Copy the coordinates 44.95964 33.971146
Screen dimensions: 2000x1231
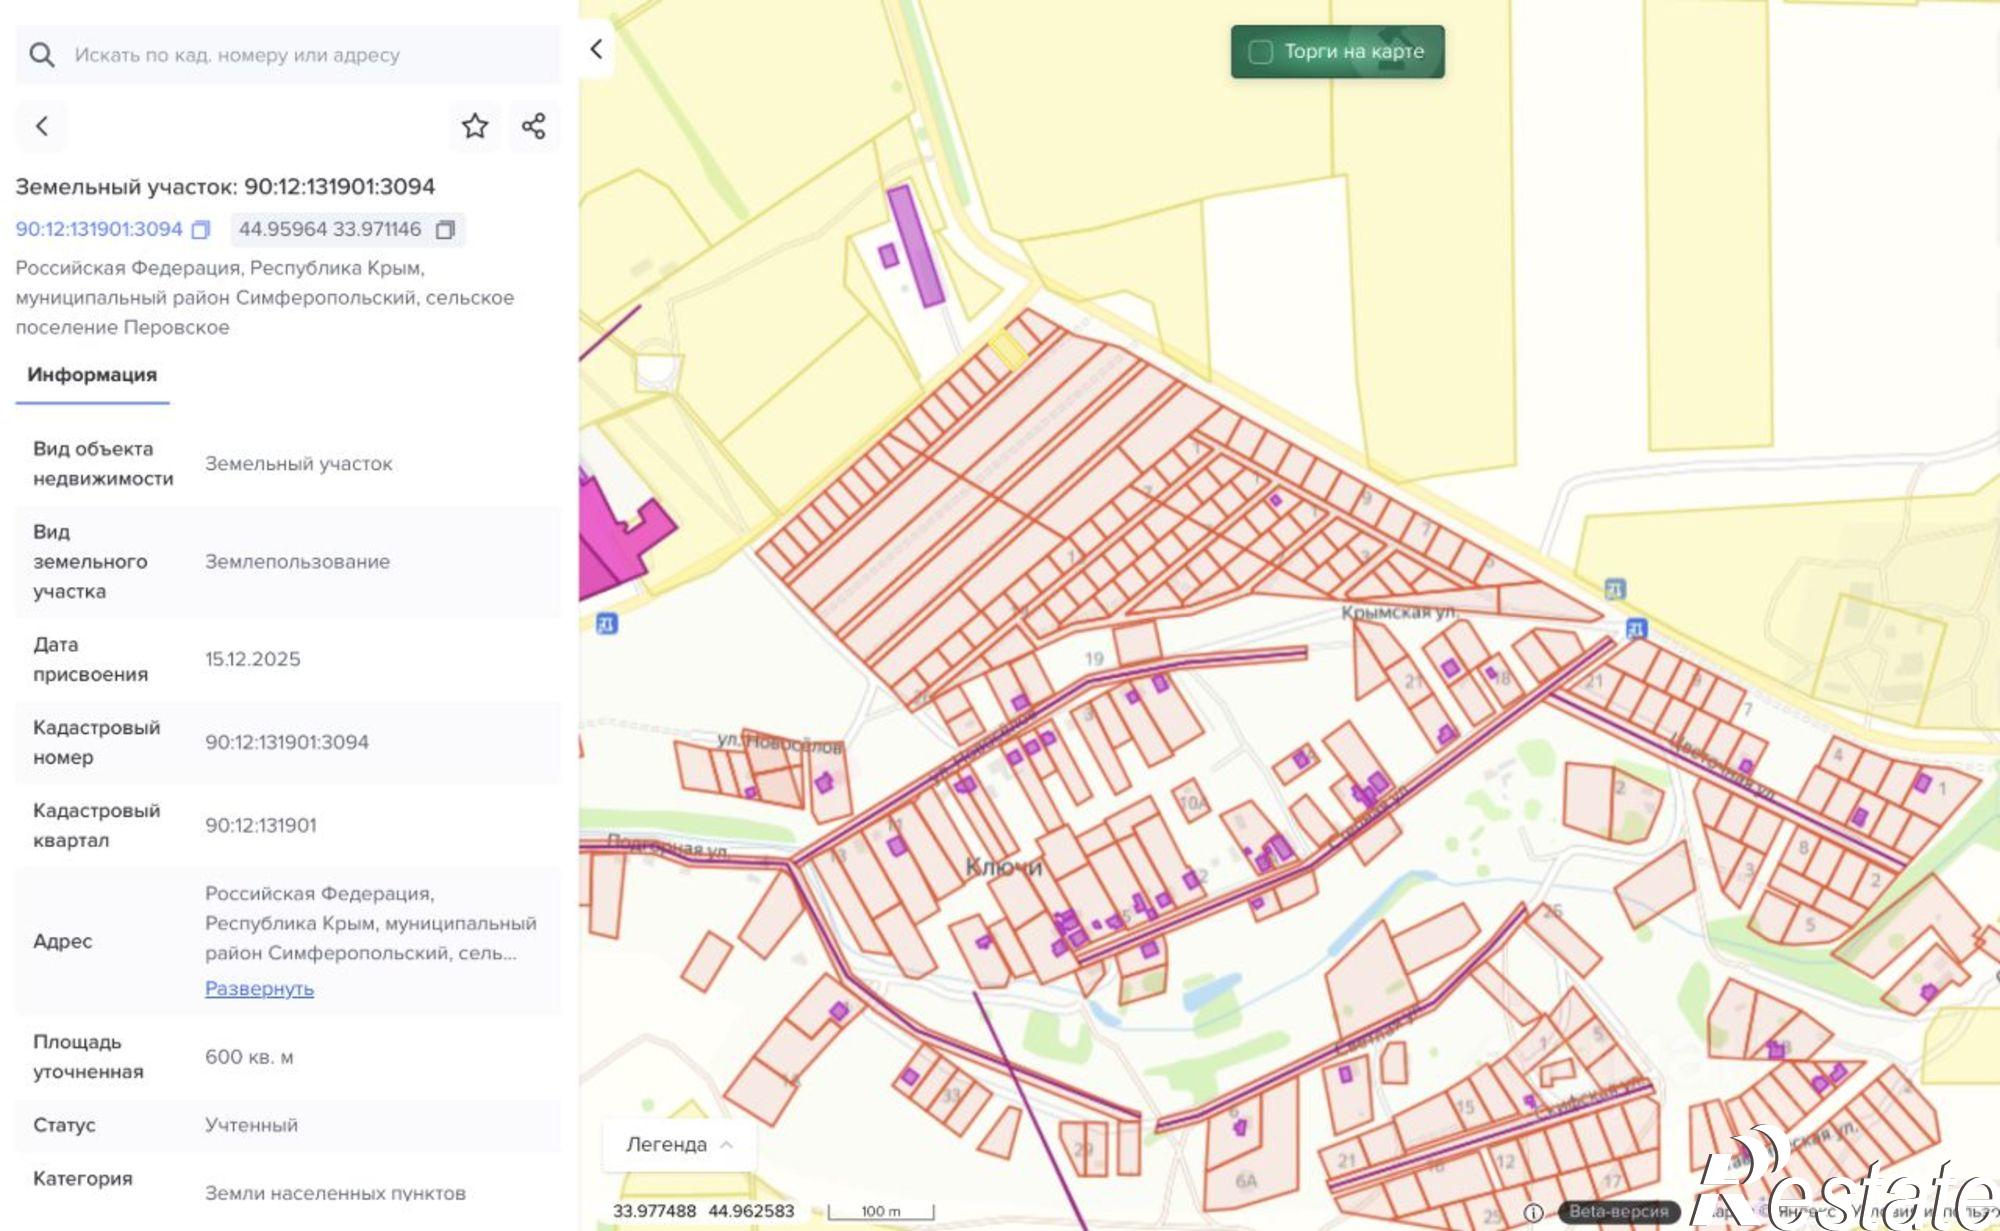coord(446,230)
